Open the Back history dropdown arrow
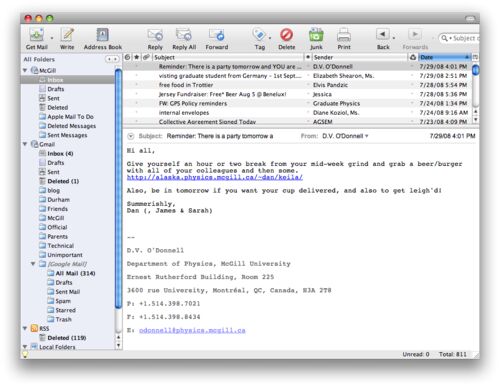This screenshot has width=500, height=387. coord(394,38)
